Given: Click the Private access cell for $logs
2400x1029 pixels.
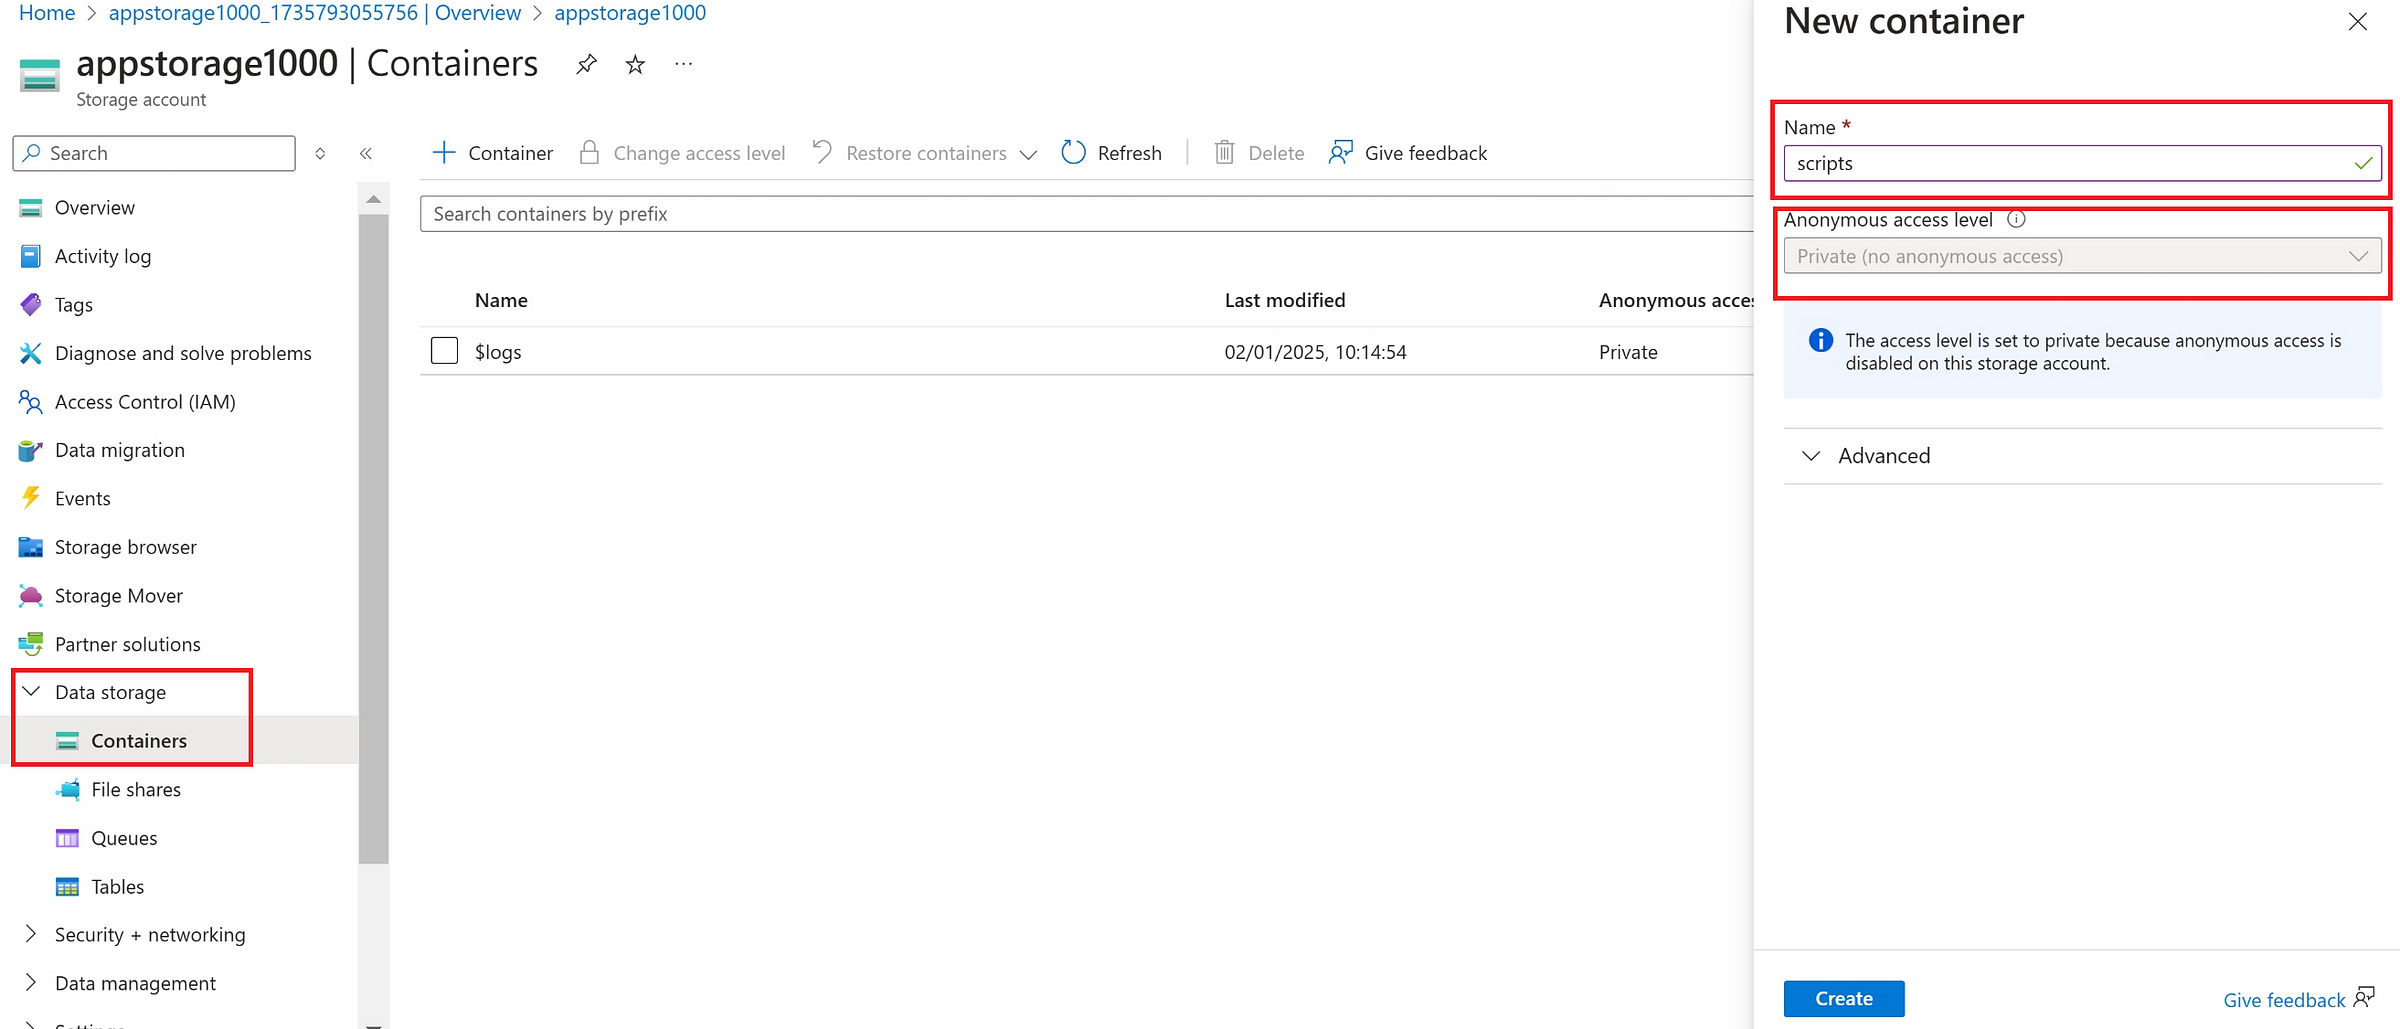Looking at the screenshot, I should [x=1628, y=352].
